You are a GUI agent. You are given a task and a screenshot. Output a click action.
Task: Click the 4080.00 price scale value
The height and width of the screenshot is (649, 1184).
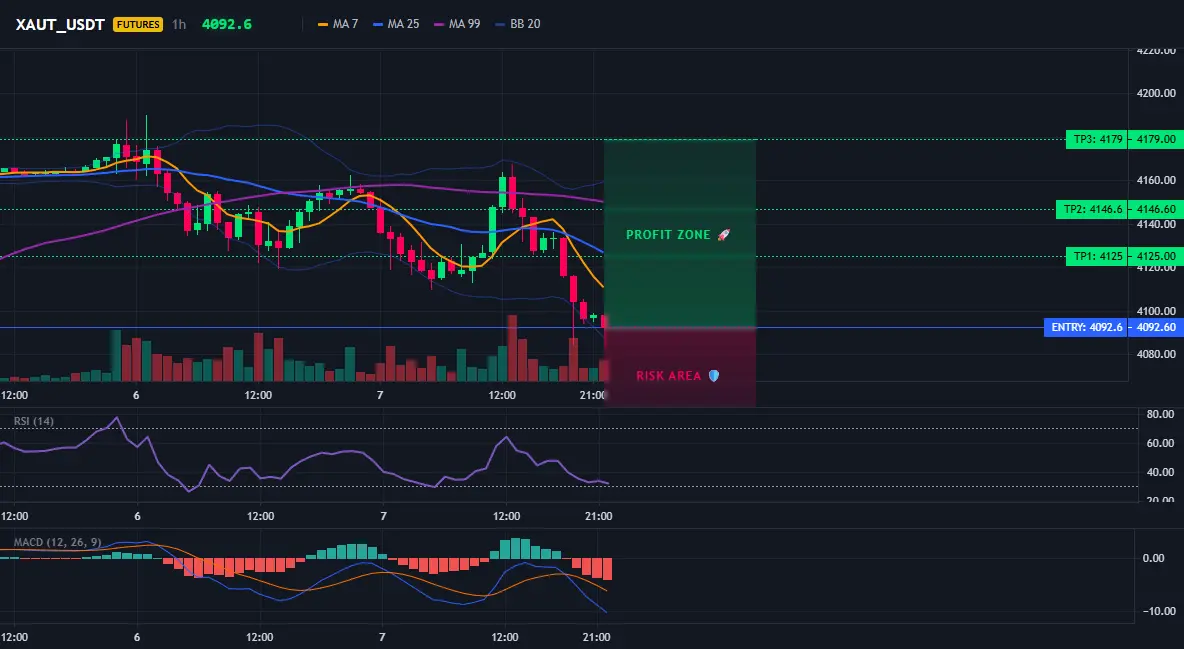point(1156,354)
